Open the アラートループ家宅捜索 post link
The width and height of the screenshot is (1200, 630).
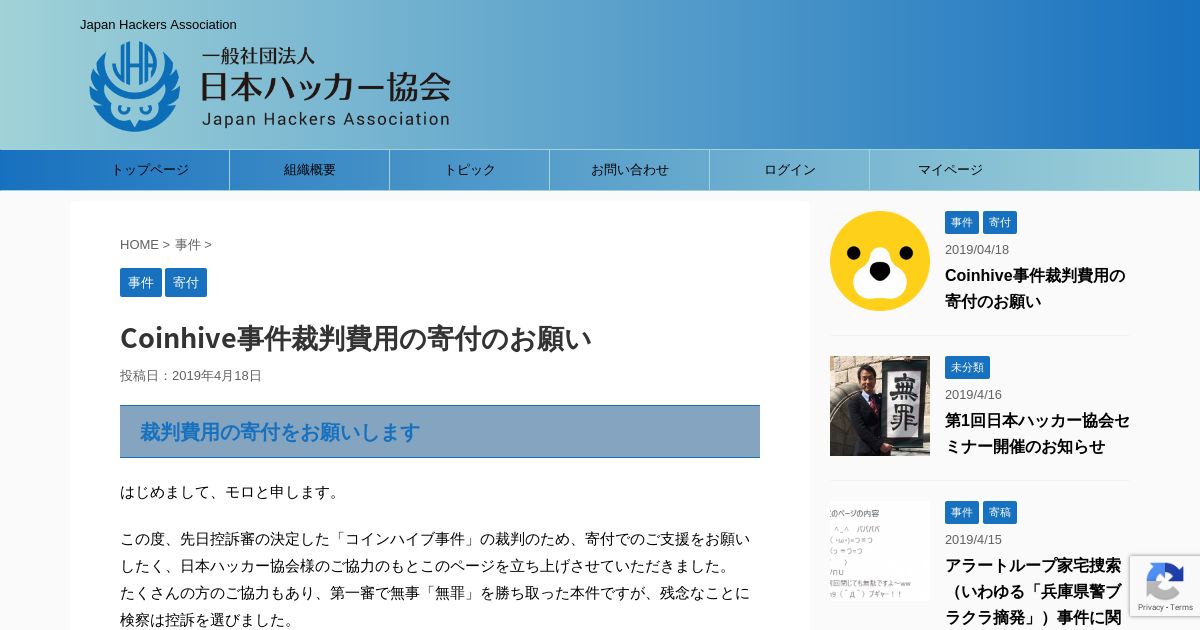point(1033,591)
